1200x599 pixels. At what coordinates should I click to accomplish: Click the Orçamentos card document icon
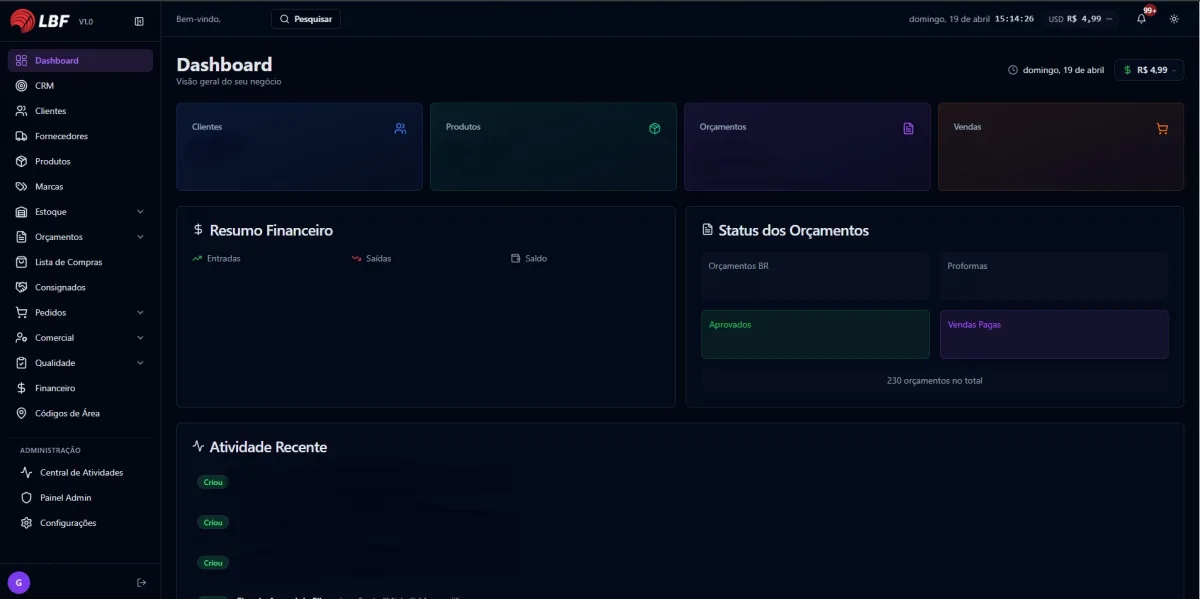tap(908, 128)
